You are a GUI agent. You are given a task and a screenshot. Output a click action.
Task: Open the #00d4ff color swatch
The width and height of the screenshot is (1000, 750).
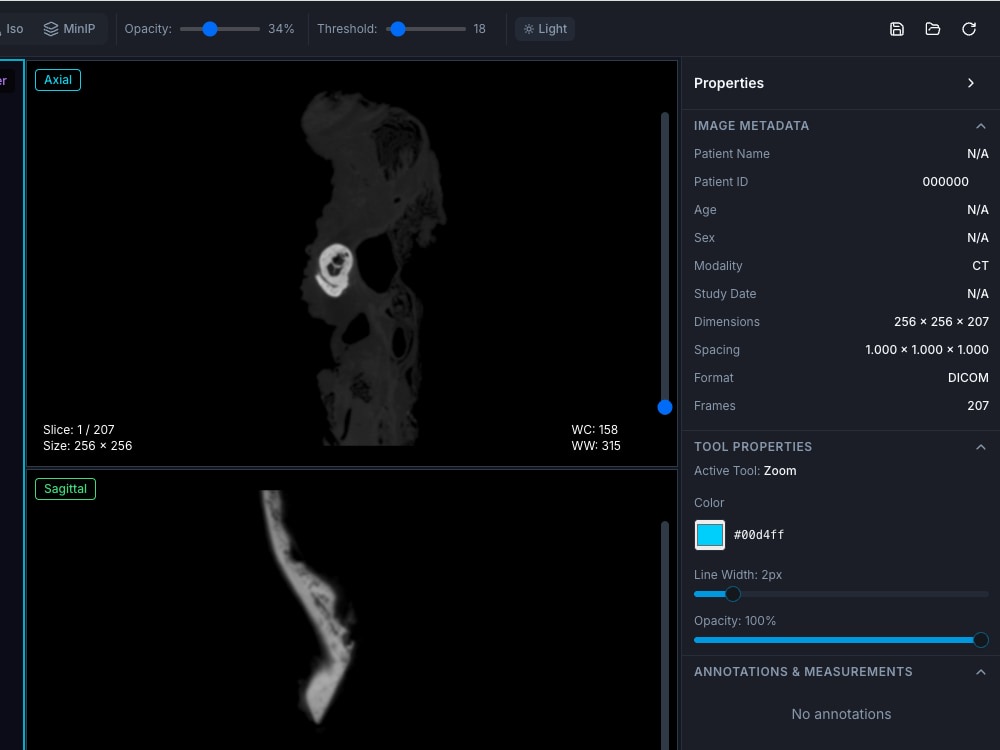(709, 534)
